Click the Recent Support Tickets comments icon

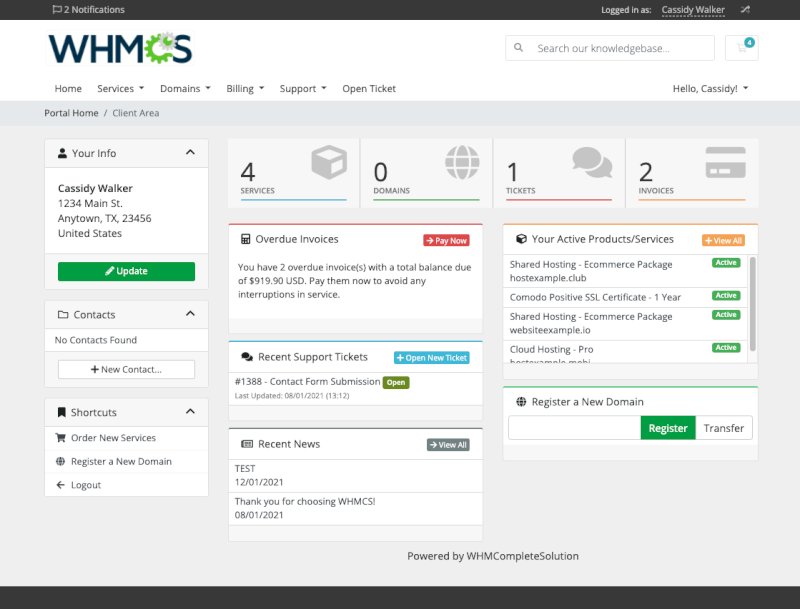247,357
